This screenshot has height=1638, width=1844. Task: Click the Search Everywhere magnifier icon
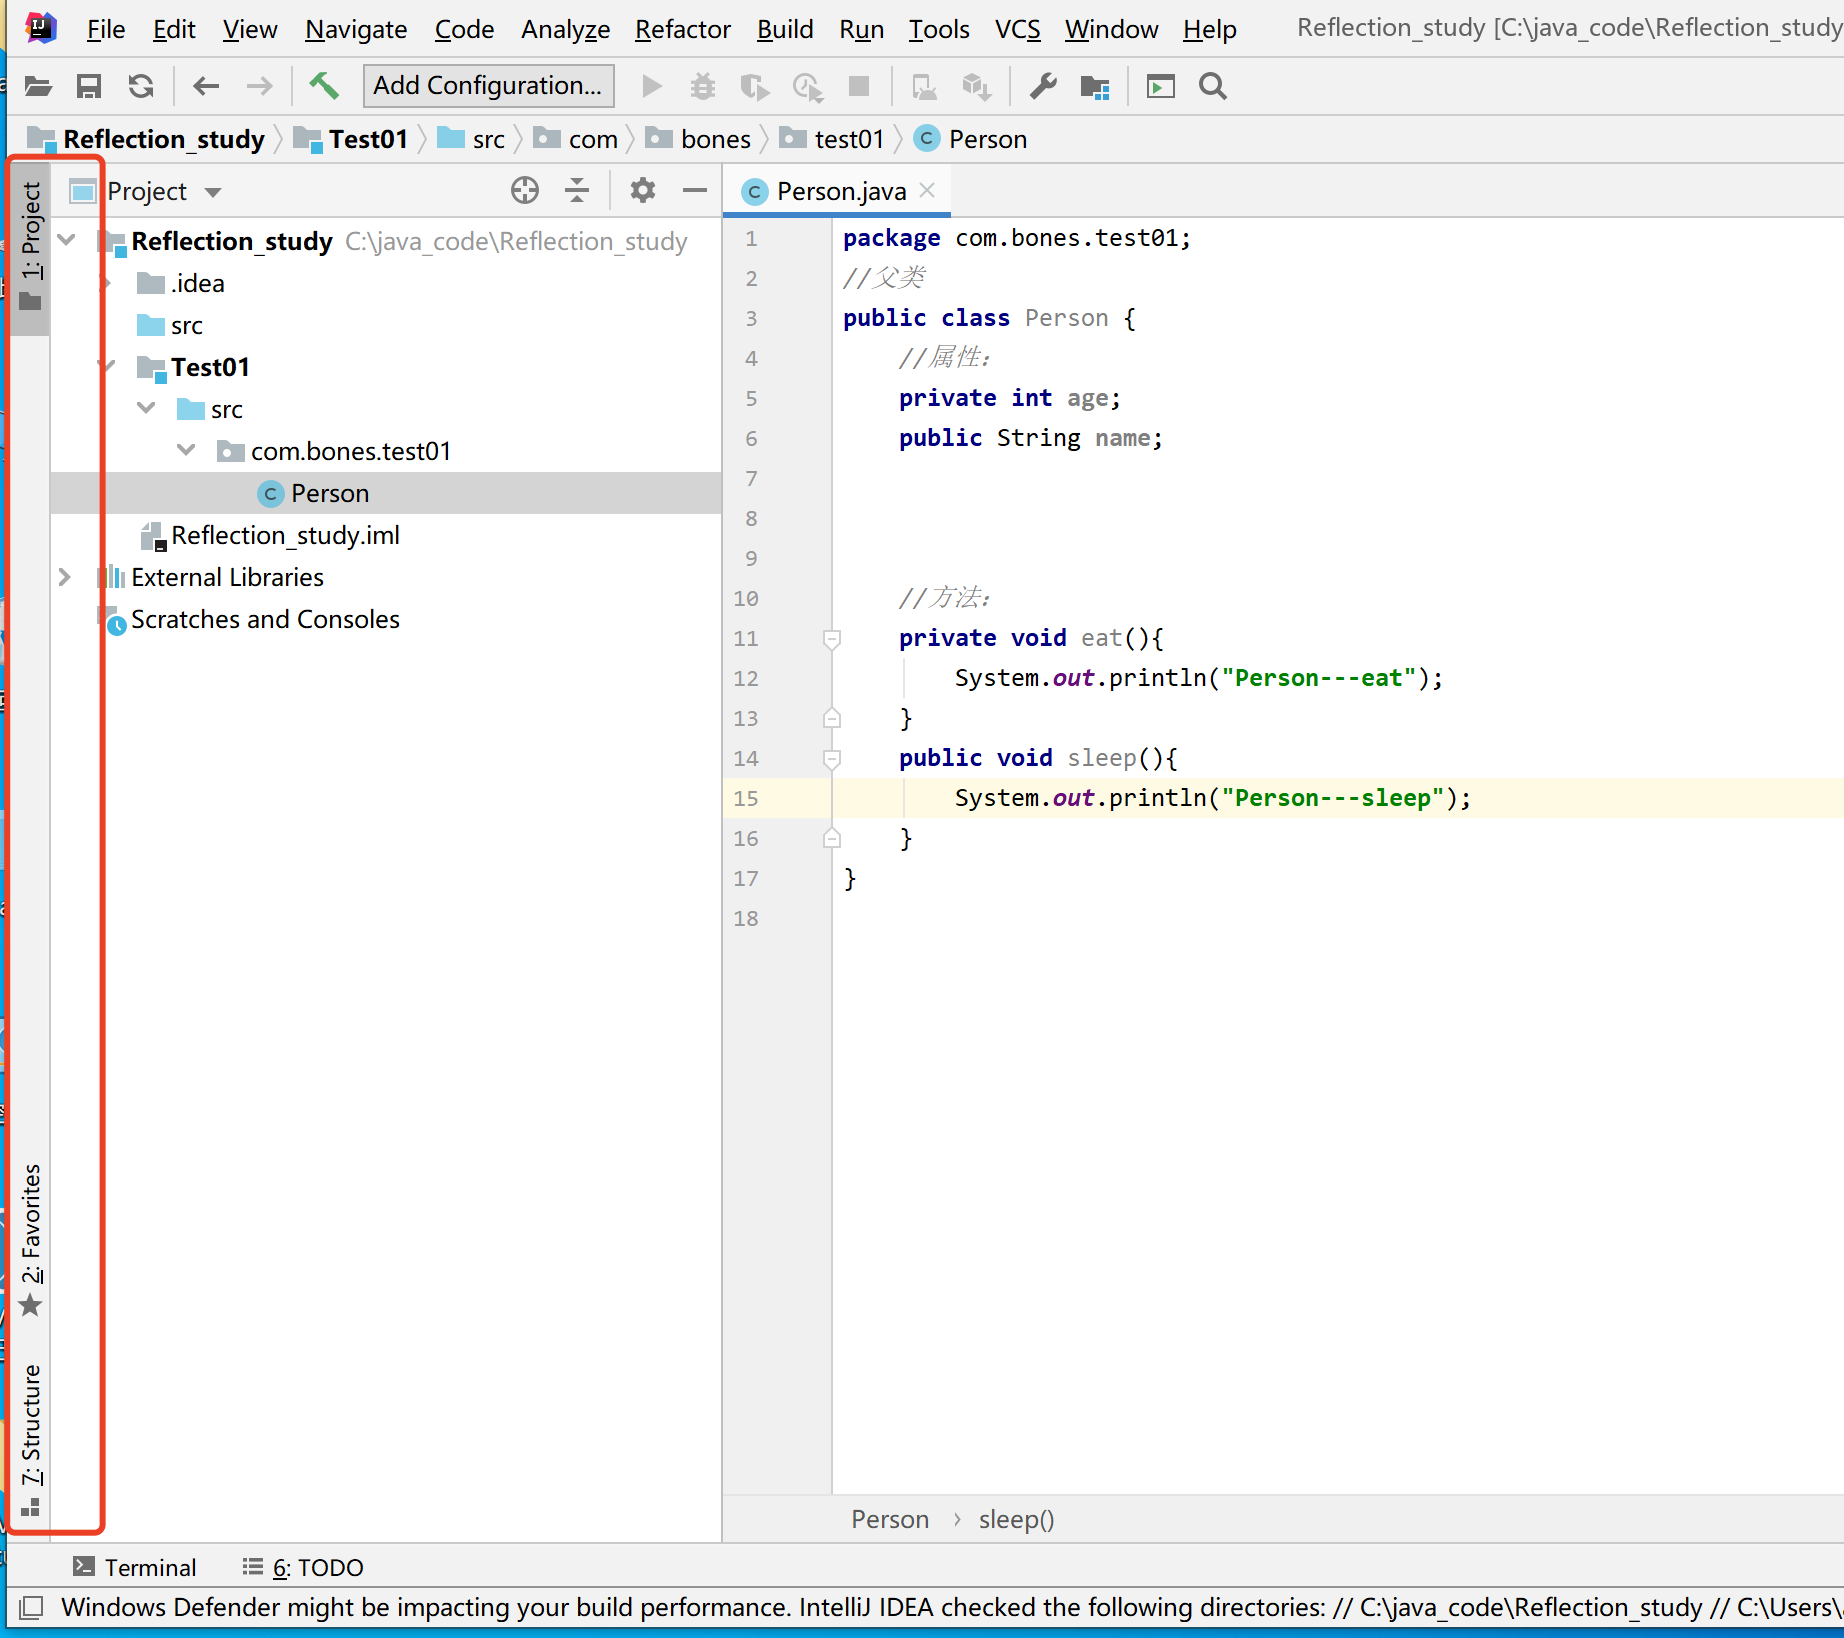click(x=1213, y=86)
